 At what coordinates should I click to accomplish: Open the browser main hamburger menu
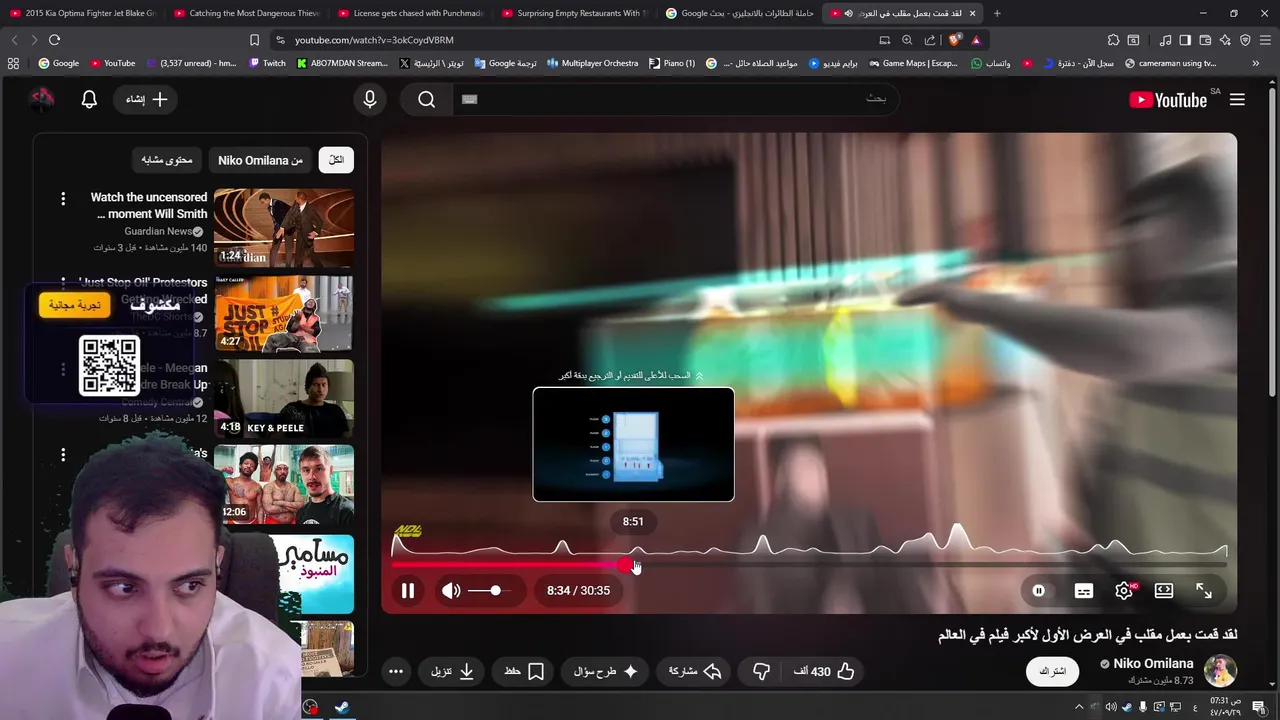(1265, 40)
